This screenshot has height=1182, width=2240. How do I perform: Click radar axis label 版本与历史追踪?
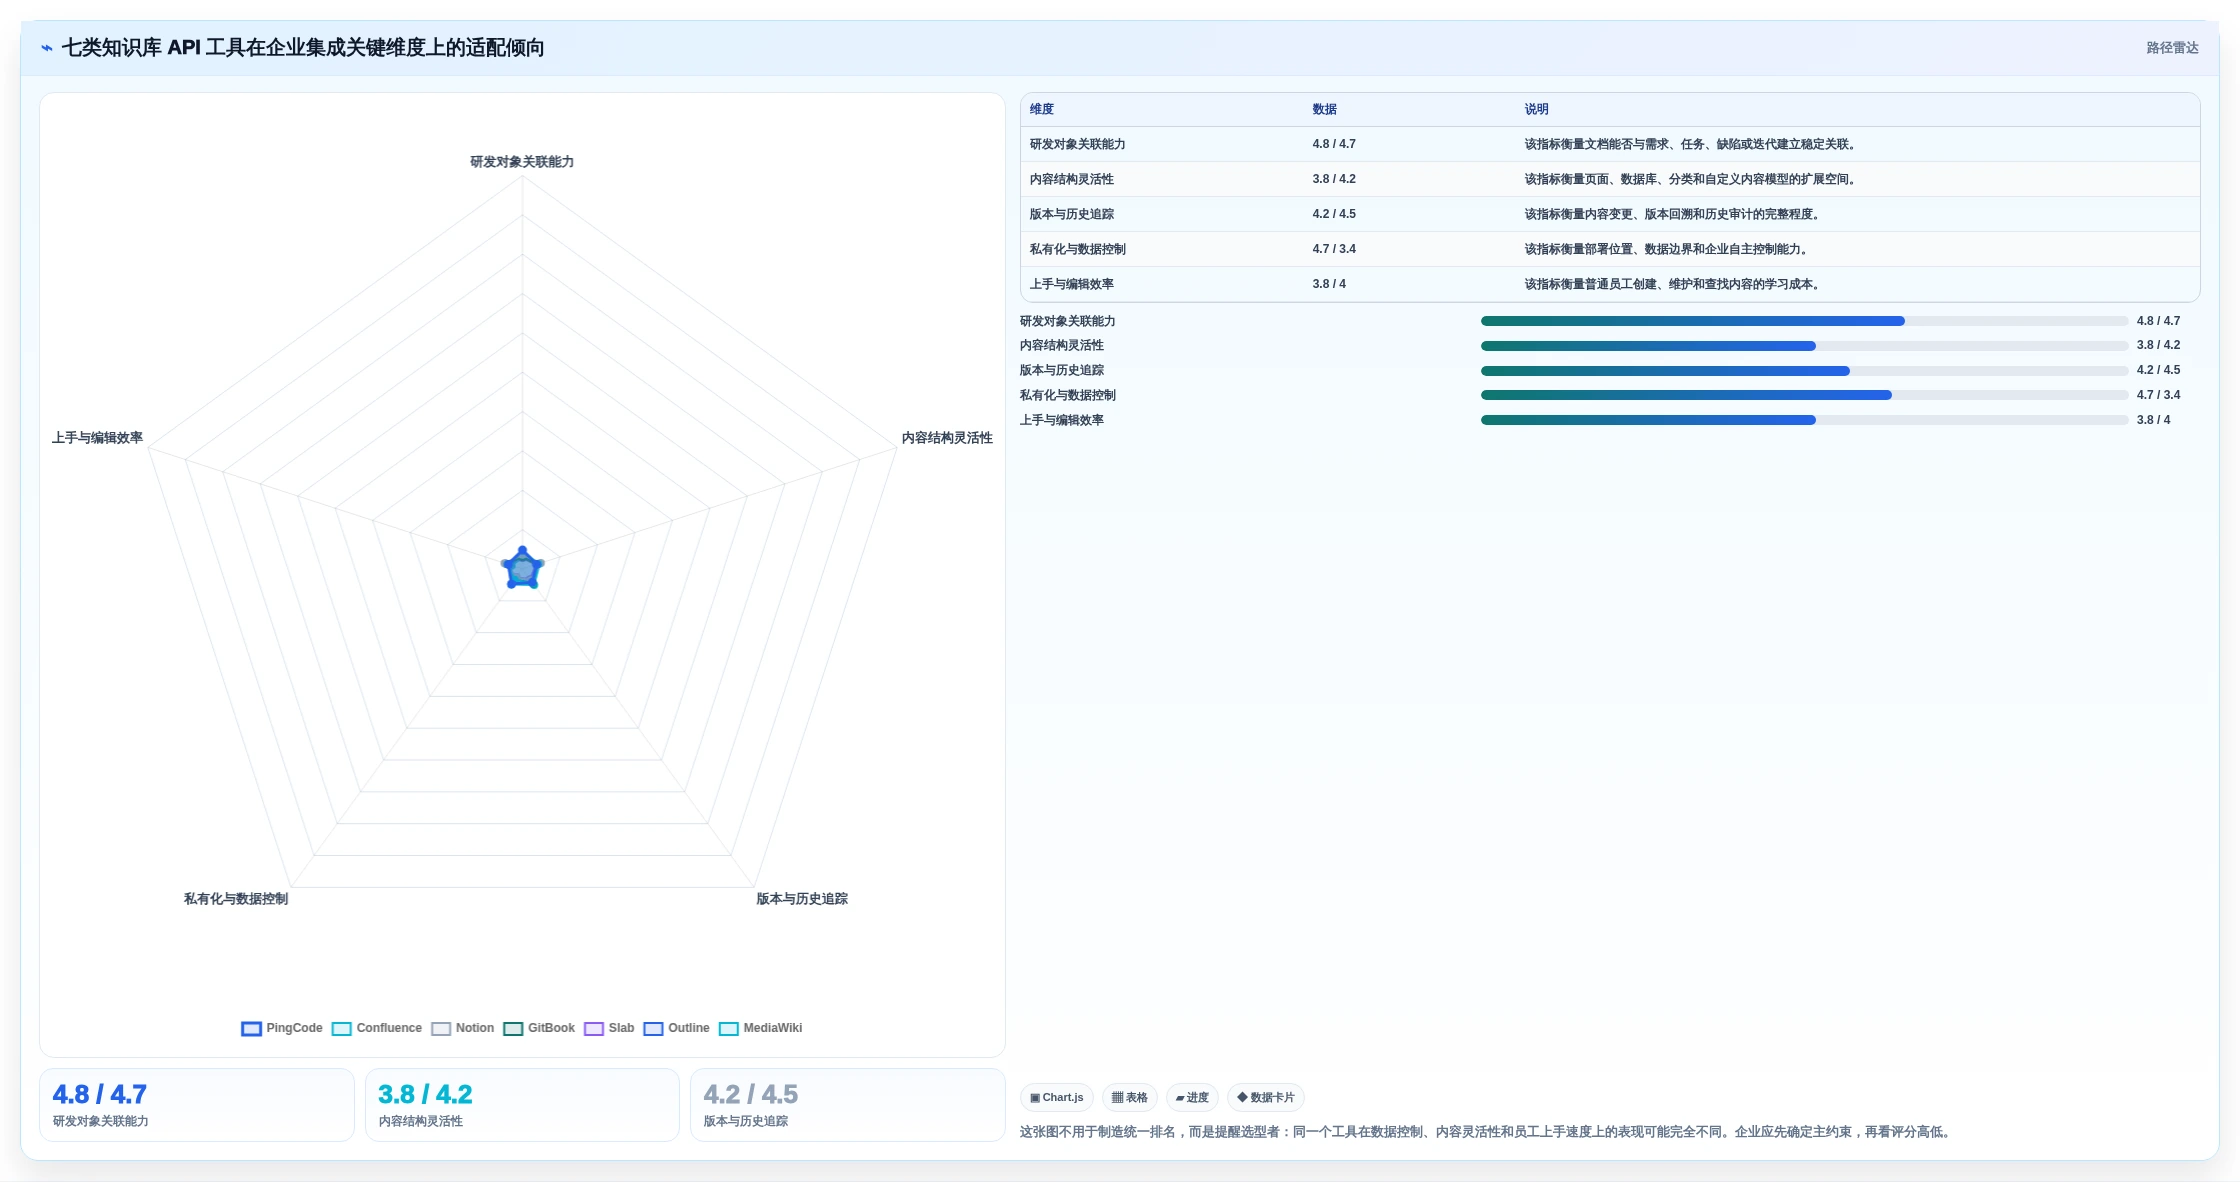[x=802, y=899]
